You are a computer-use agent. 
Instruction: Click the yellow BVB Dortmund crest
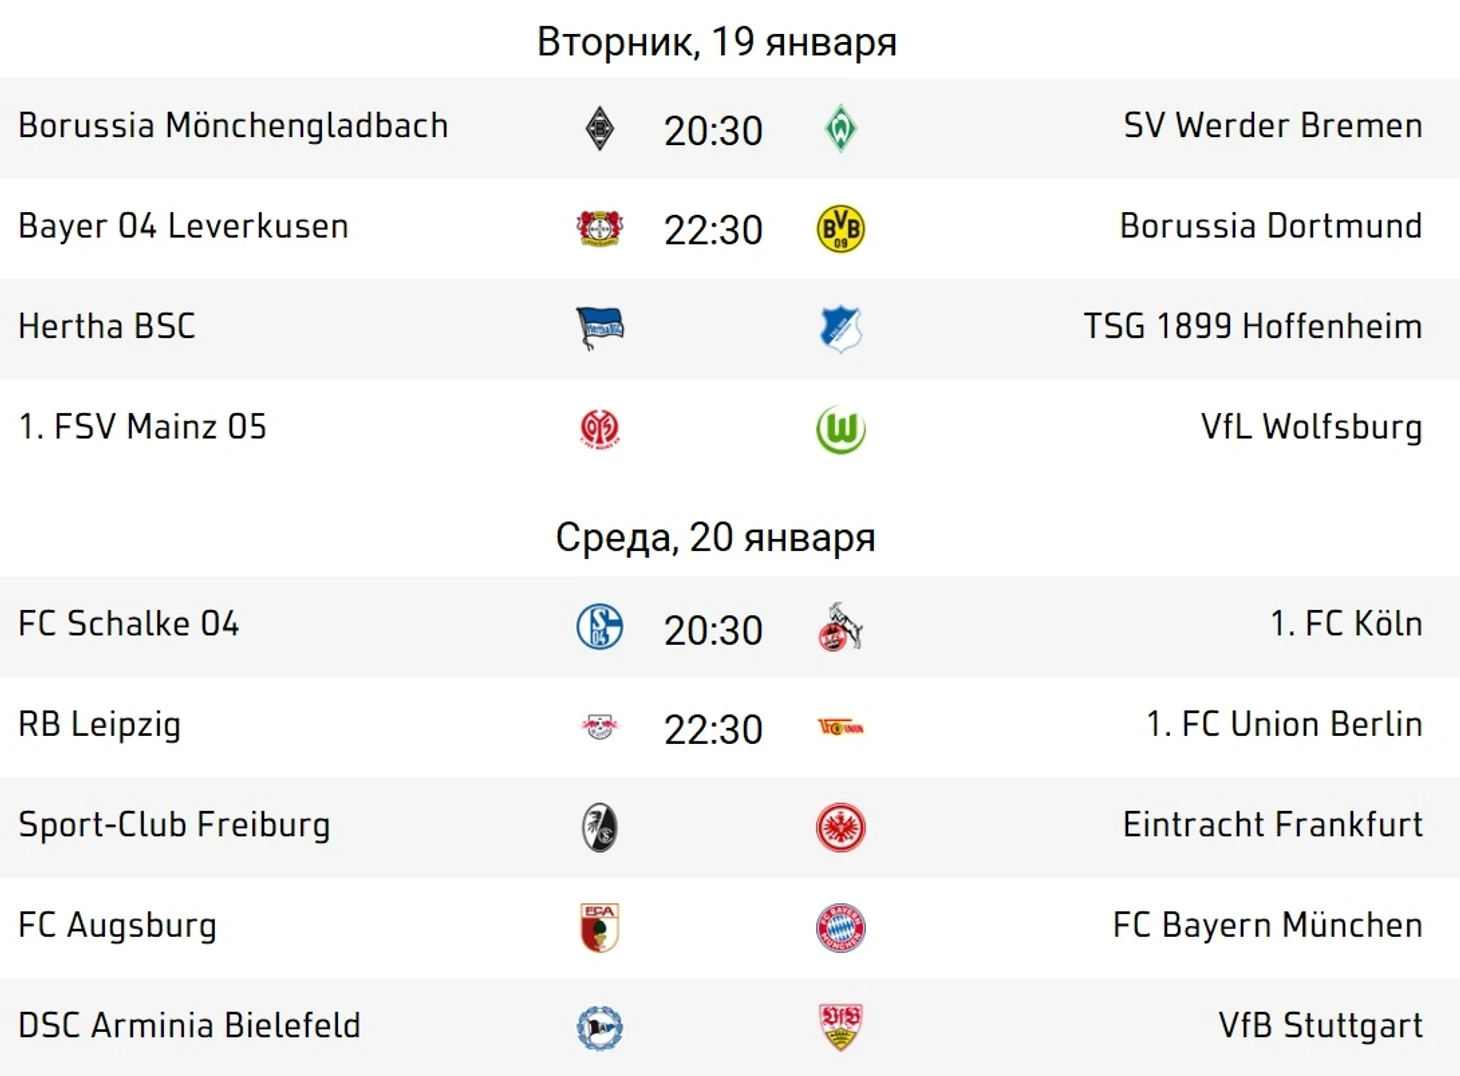point(840,229)
